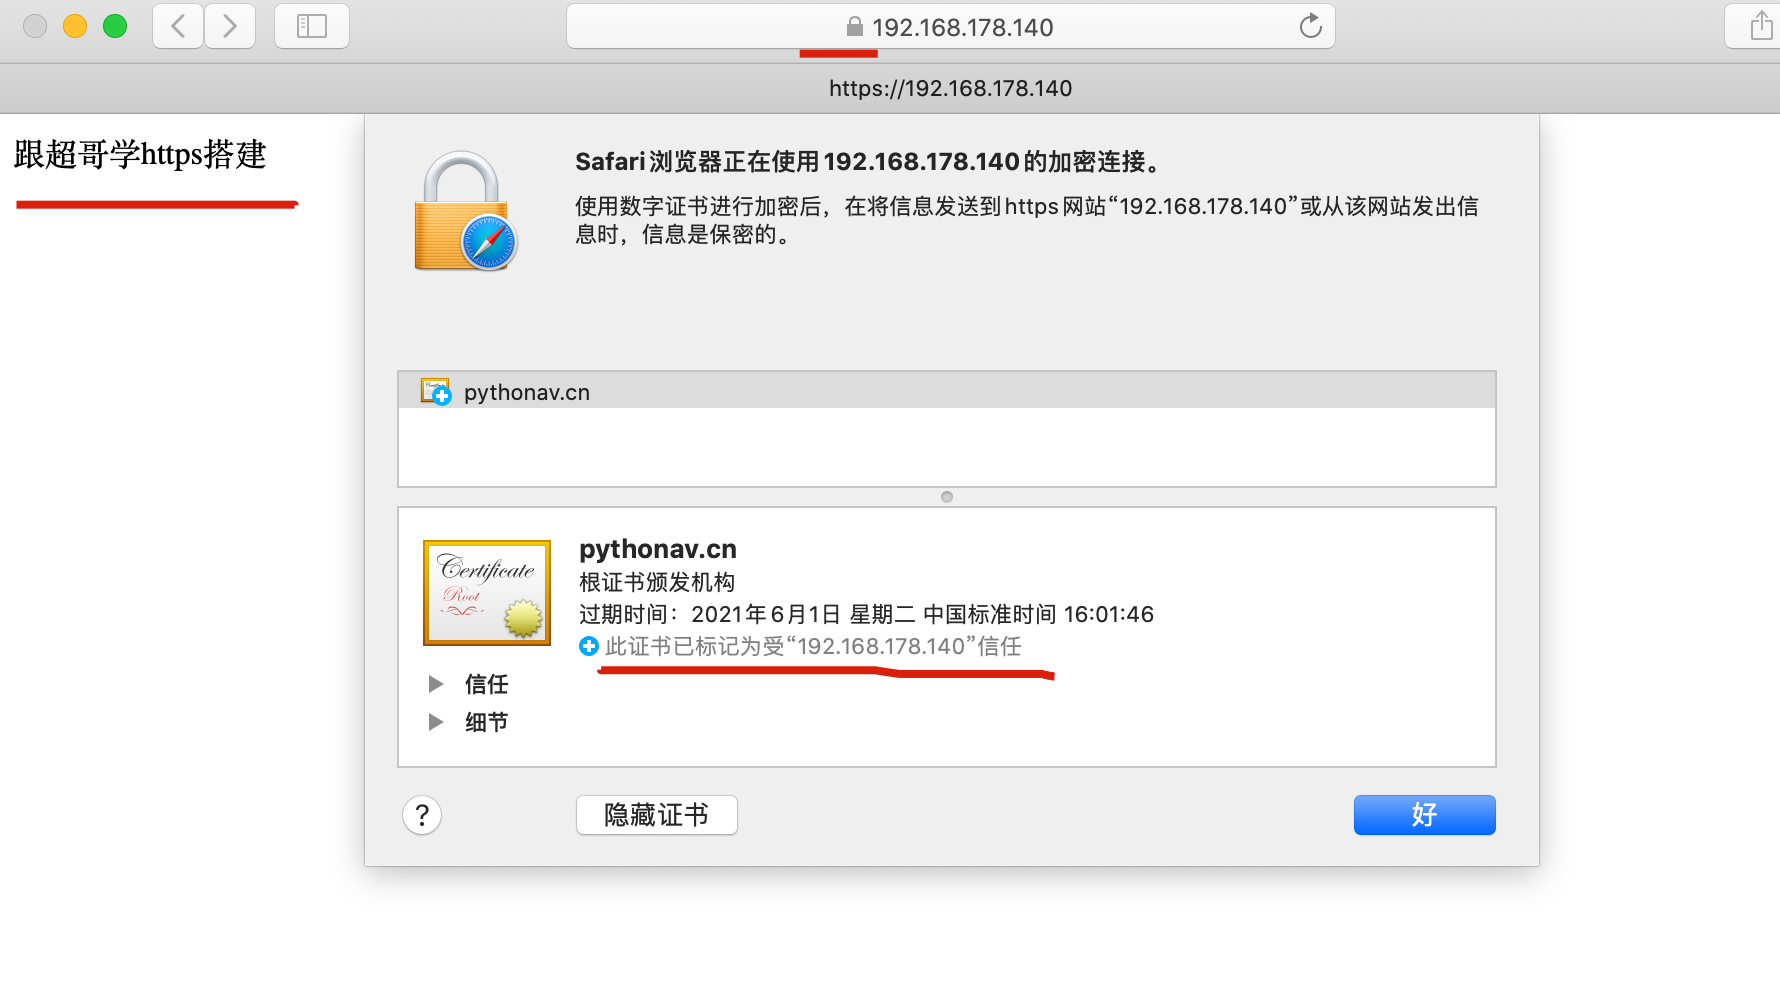
Task: Reload the page with the refresh icon
Action: point(1310,26)
